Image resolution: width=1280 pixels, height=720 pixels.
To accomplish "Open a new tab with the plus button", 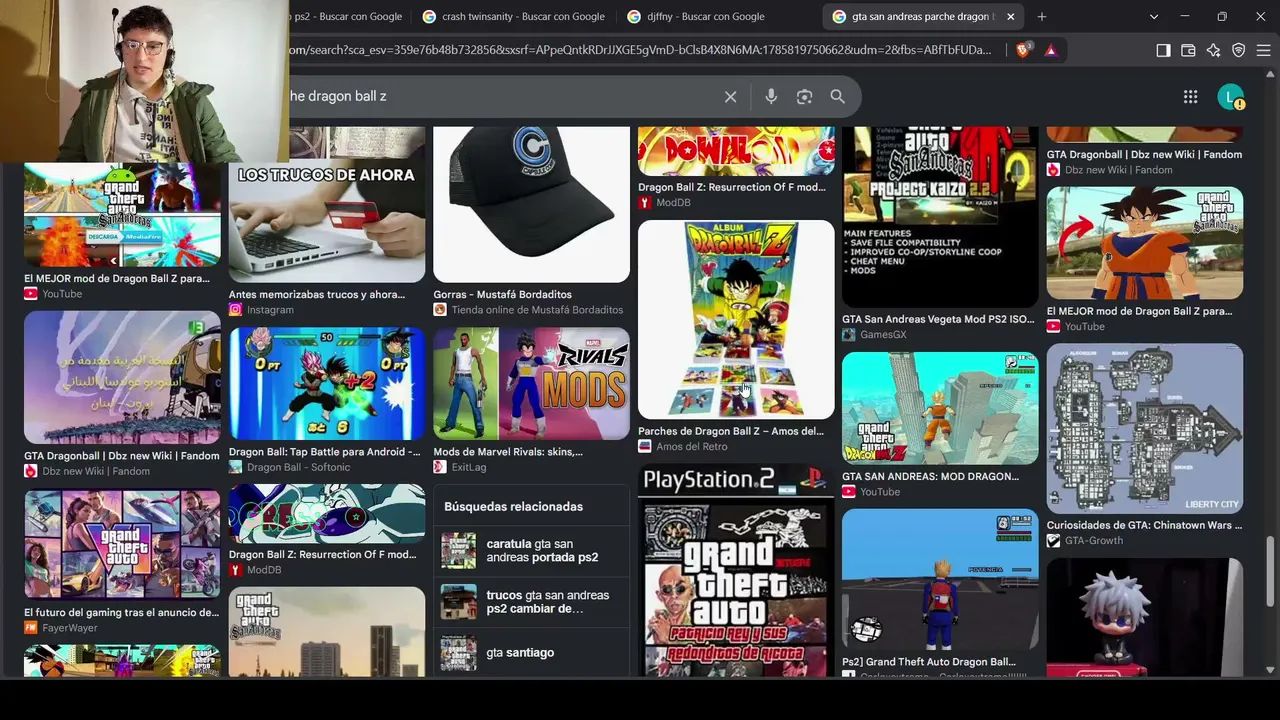I will click(1041, 16).
